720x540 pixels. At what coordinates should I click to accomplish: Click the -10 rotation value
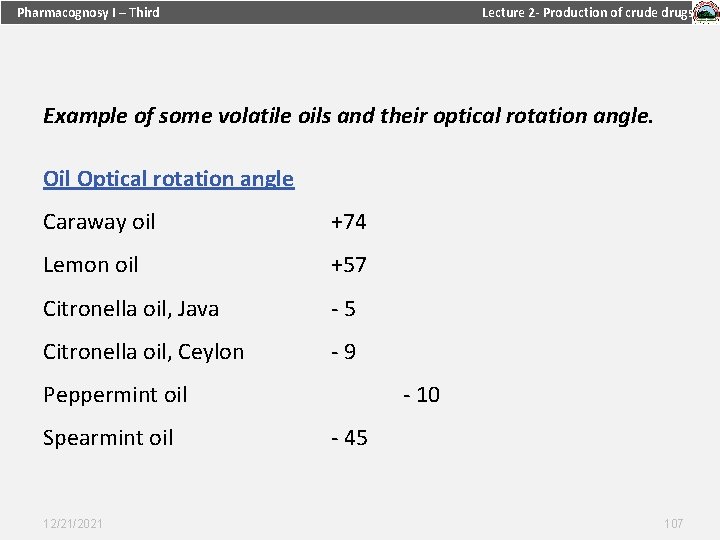(x=421, y=395)
